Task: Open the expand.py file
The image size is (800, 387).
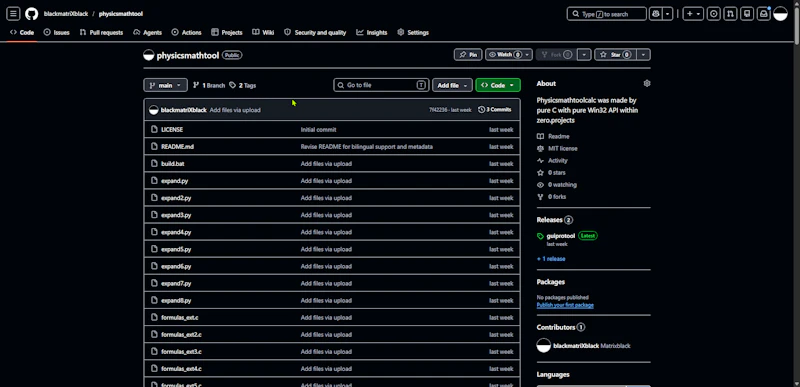Action: coord(174,181)
